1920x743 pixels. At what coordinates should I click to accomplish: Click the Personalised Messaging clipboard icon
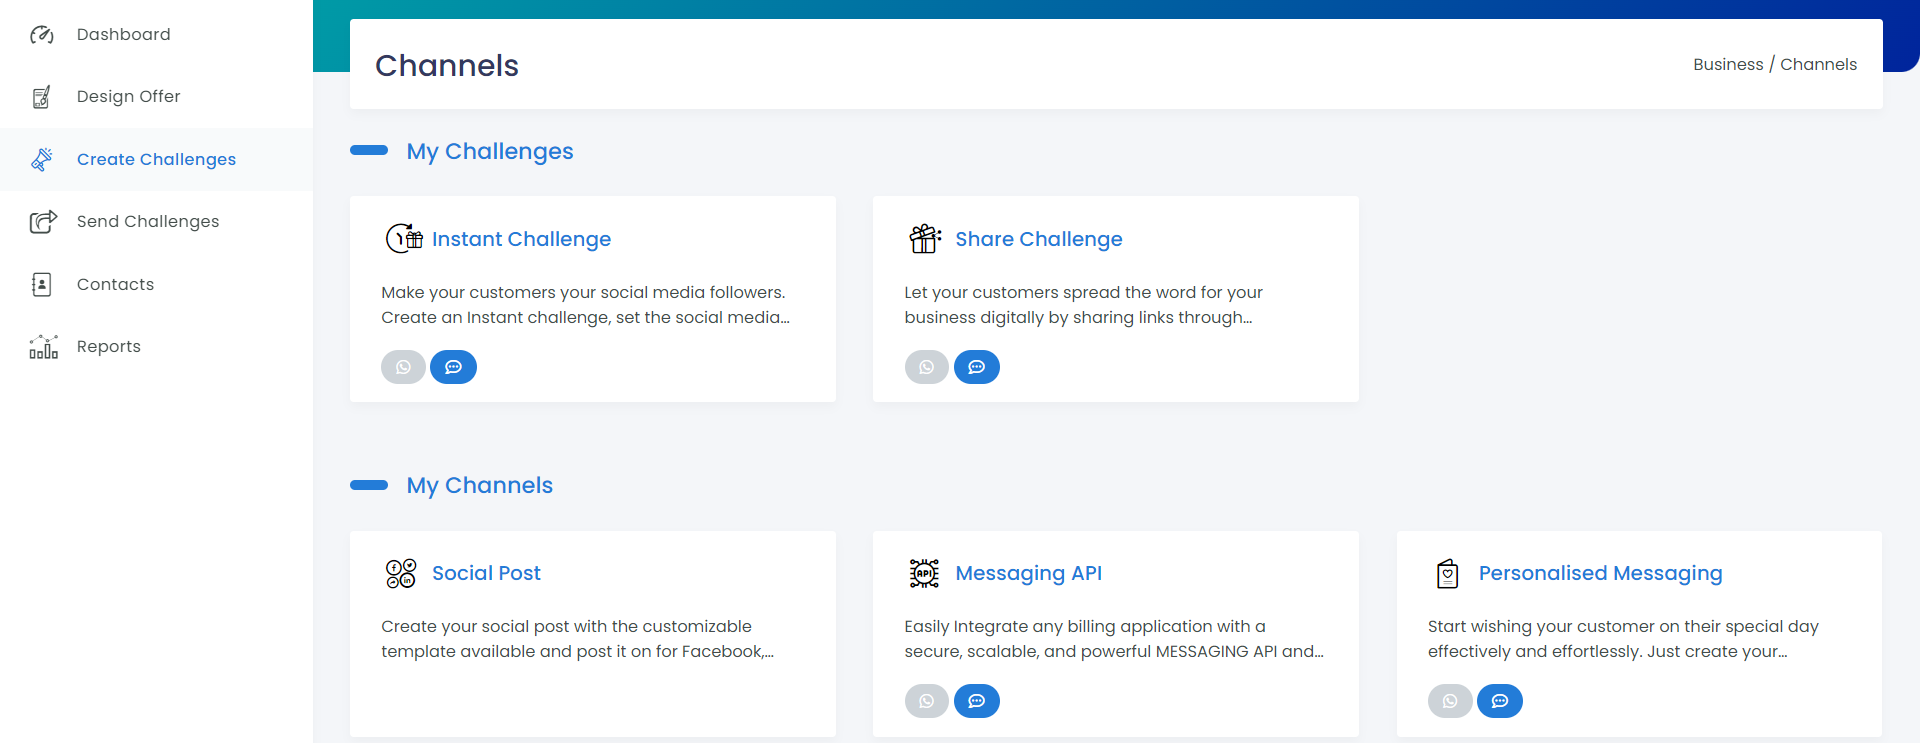pyautogui.click(x=1448, y=573)
